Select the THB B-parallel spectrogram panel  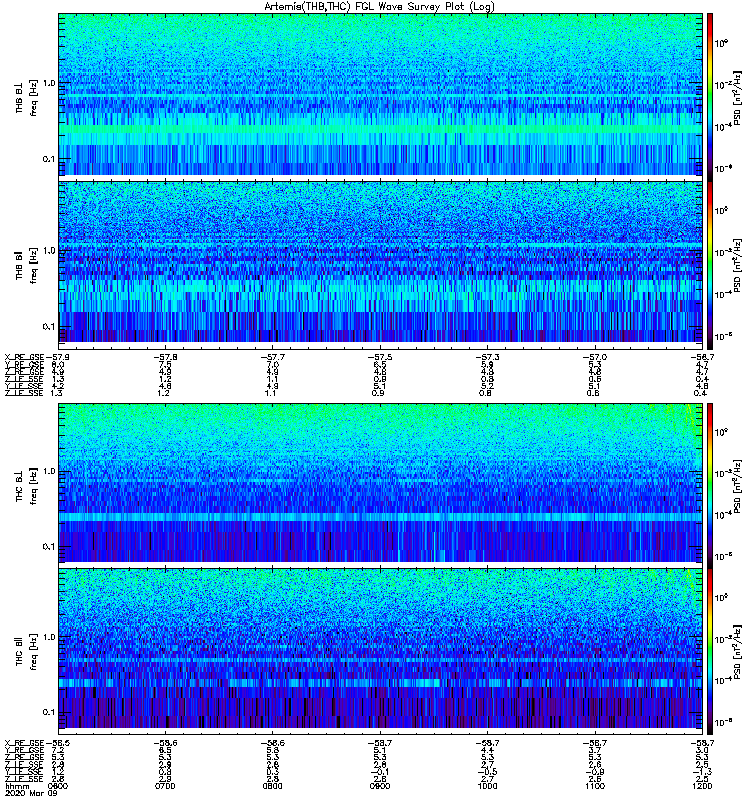(381, 262)
